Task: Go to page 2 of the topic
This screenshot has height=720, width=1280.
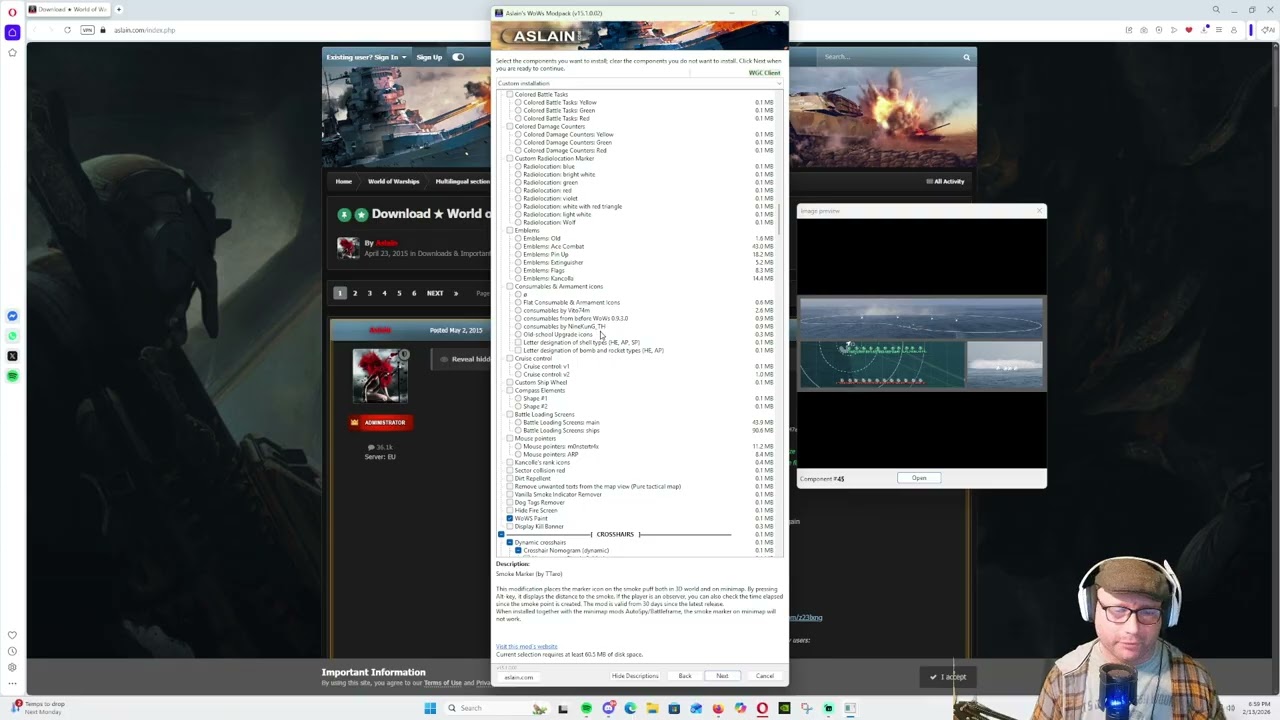Action: coord(354,293)
